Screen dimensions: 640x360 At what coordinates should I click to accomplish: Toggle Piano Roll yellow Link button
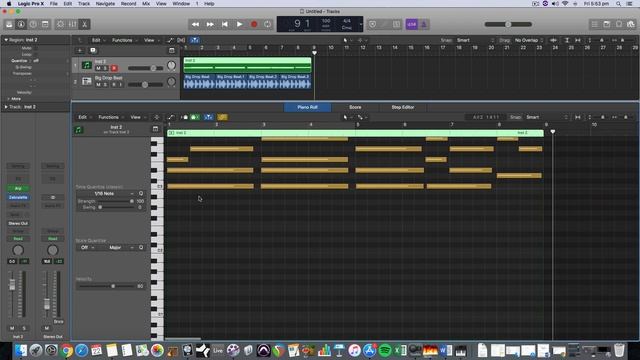(222, 117)
